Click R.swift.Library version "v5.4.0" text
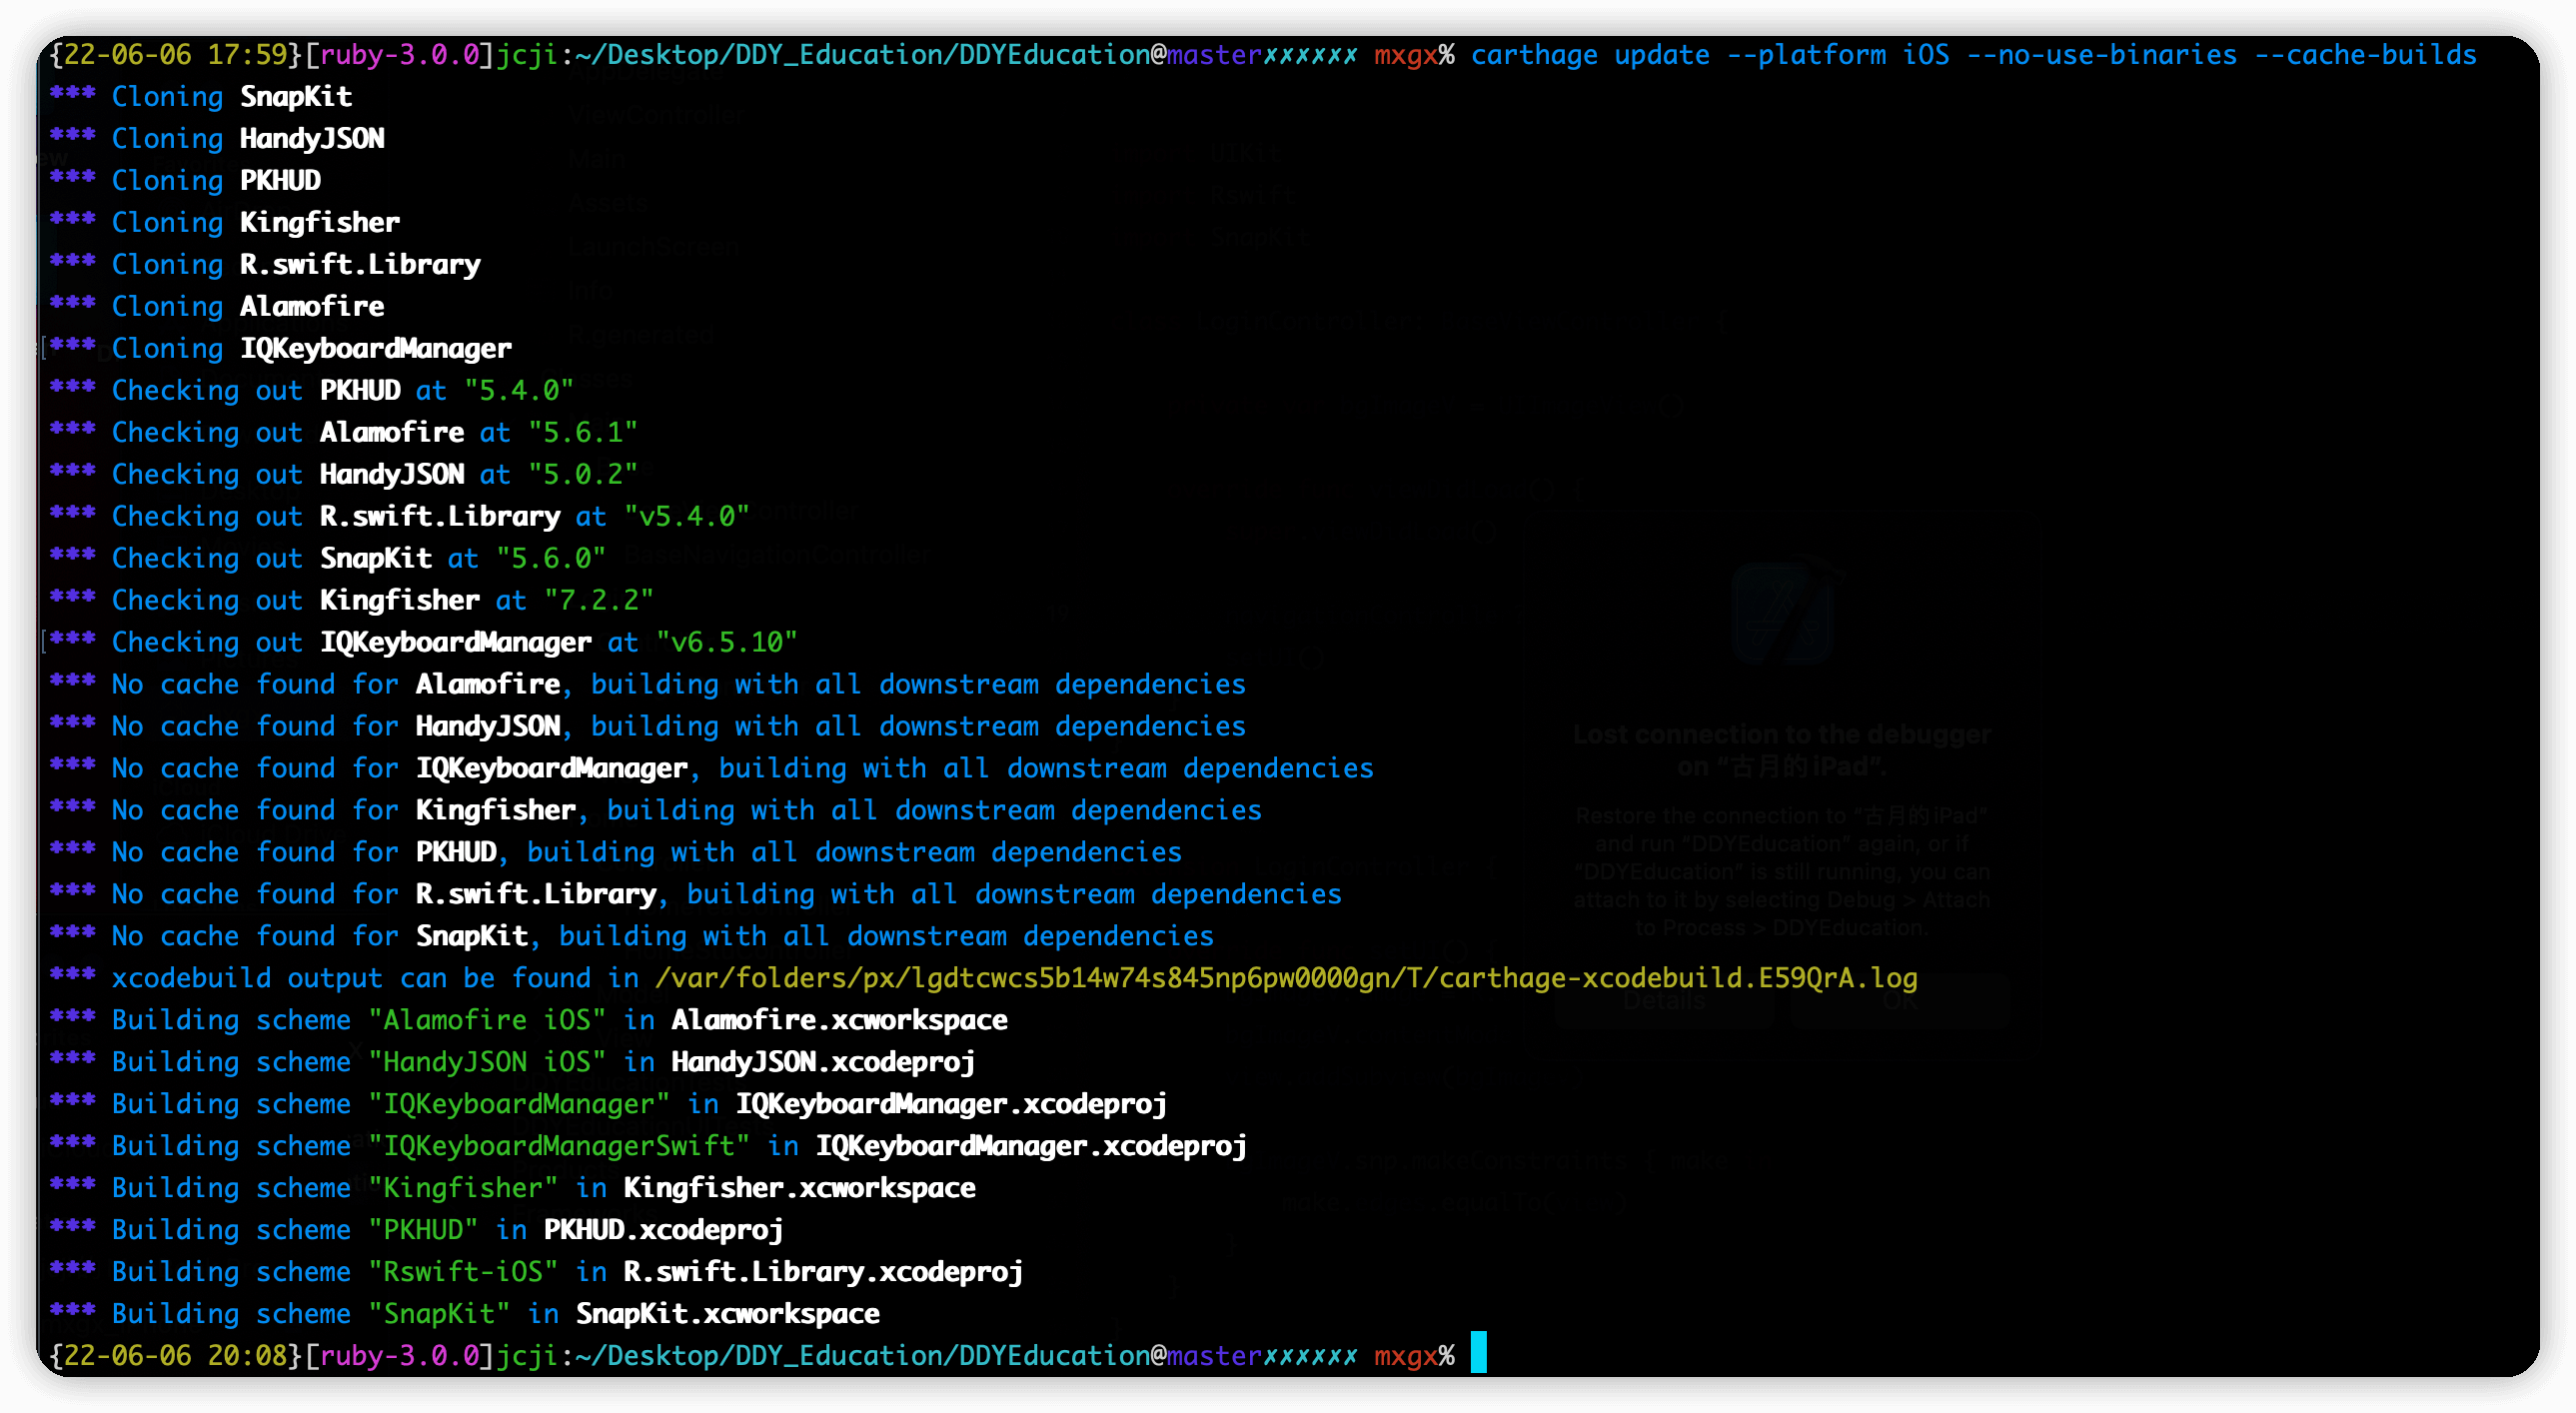 (x=687, y=517)
